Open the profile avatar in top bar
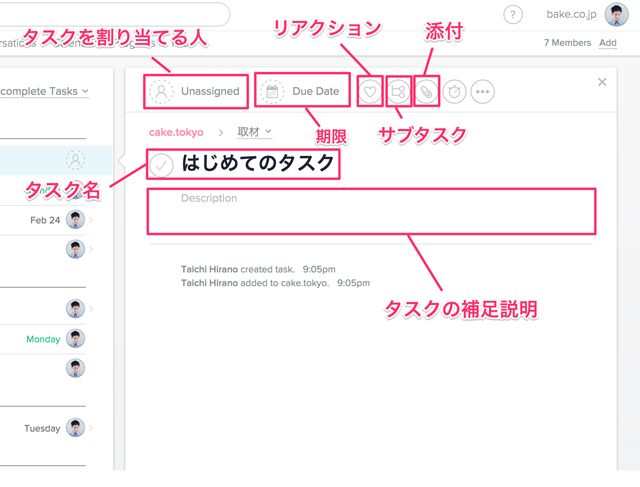Image resolution: width=640 pixels, height=487 pixels. pos(616,14)
